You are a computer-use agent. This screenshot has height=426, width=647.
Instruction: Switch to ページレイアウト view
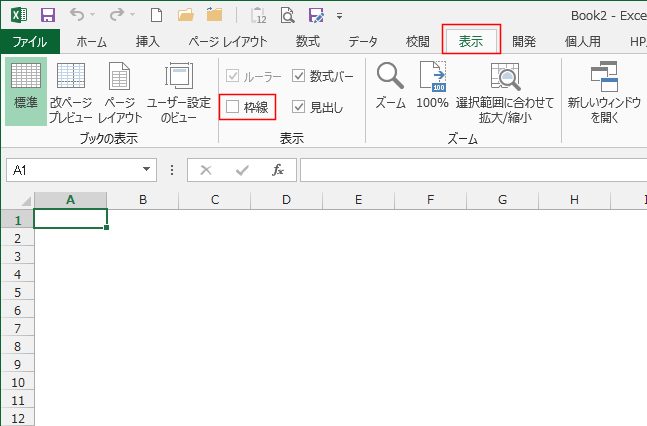coord(120,93)
